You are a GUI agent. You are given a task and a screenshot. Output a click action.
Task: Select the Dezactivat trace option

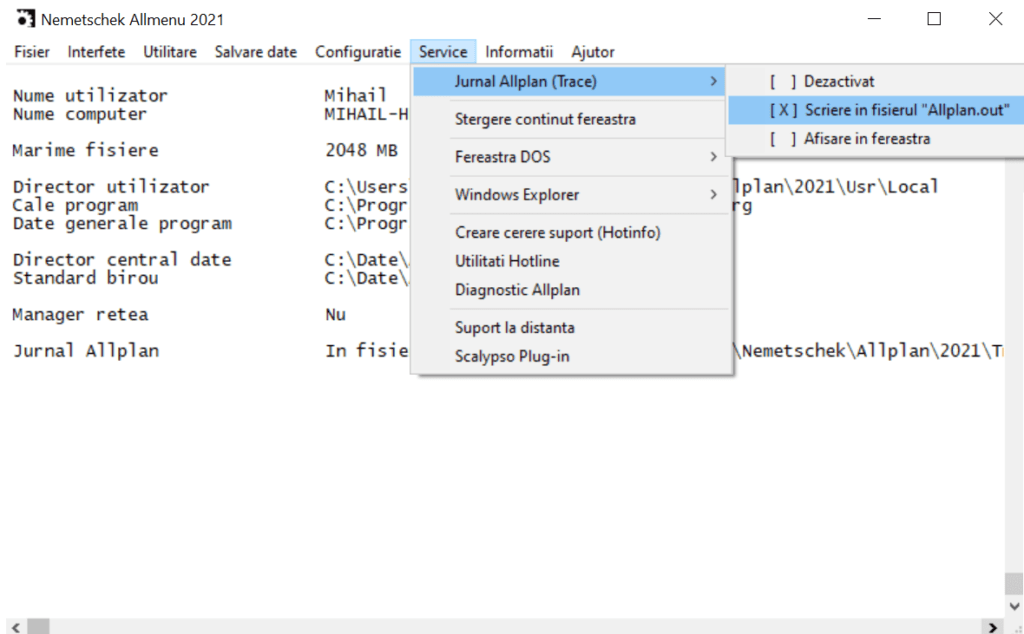(876, 82)
